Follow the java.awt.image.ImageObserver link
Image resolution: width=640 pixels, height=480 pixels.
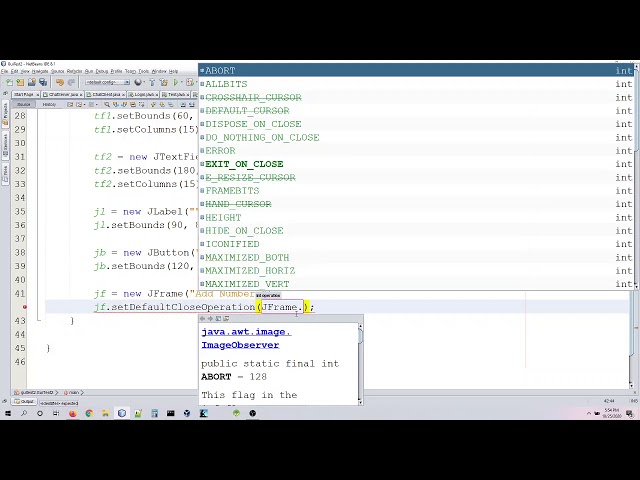(x=246, y=338)
